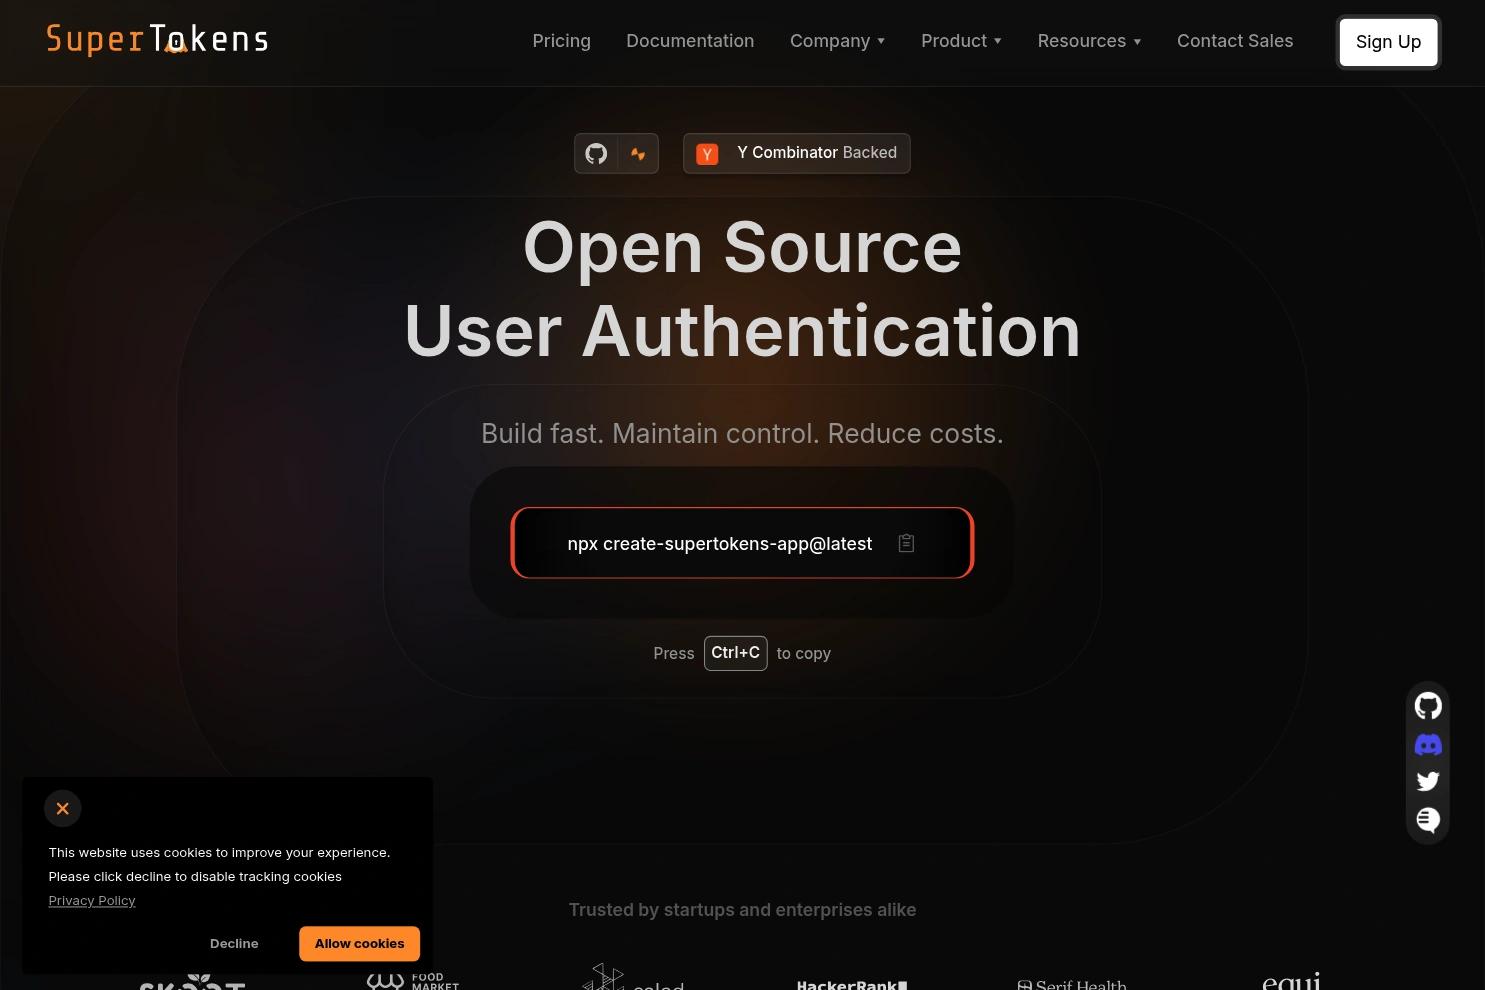Click "Trusted by startups and enterprises alike" text
This screenshot has height=990, width=1485.
point(742,909)
